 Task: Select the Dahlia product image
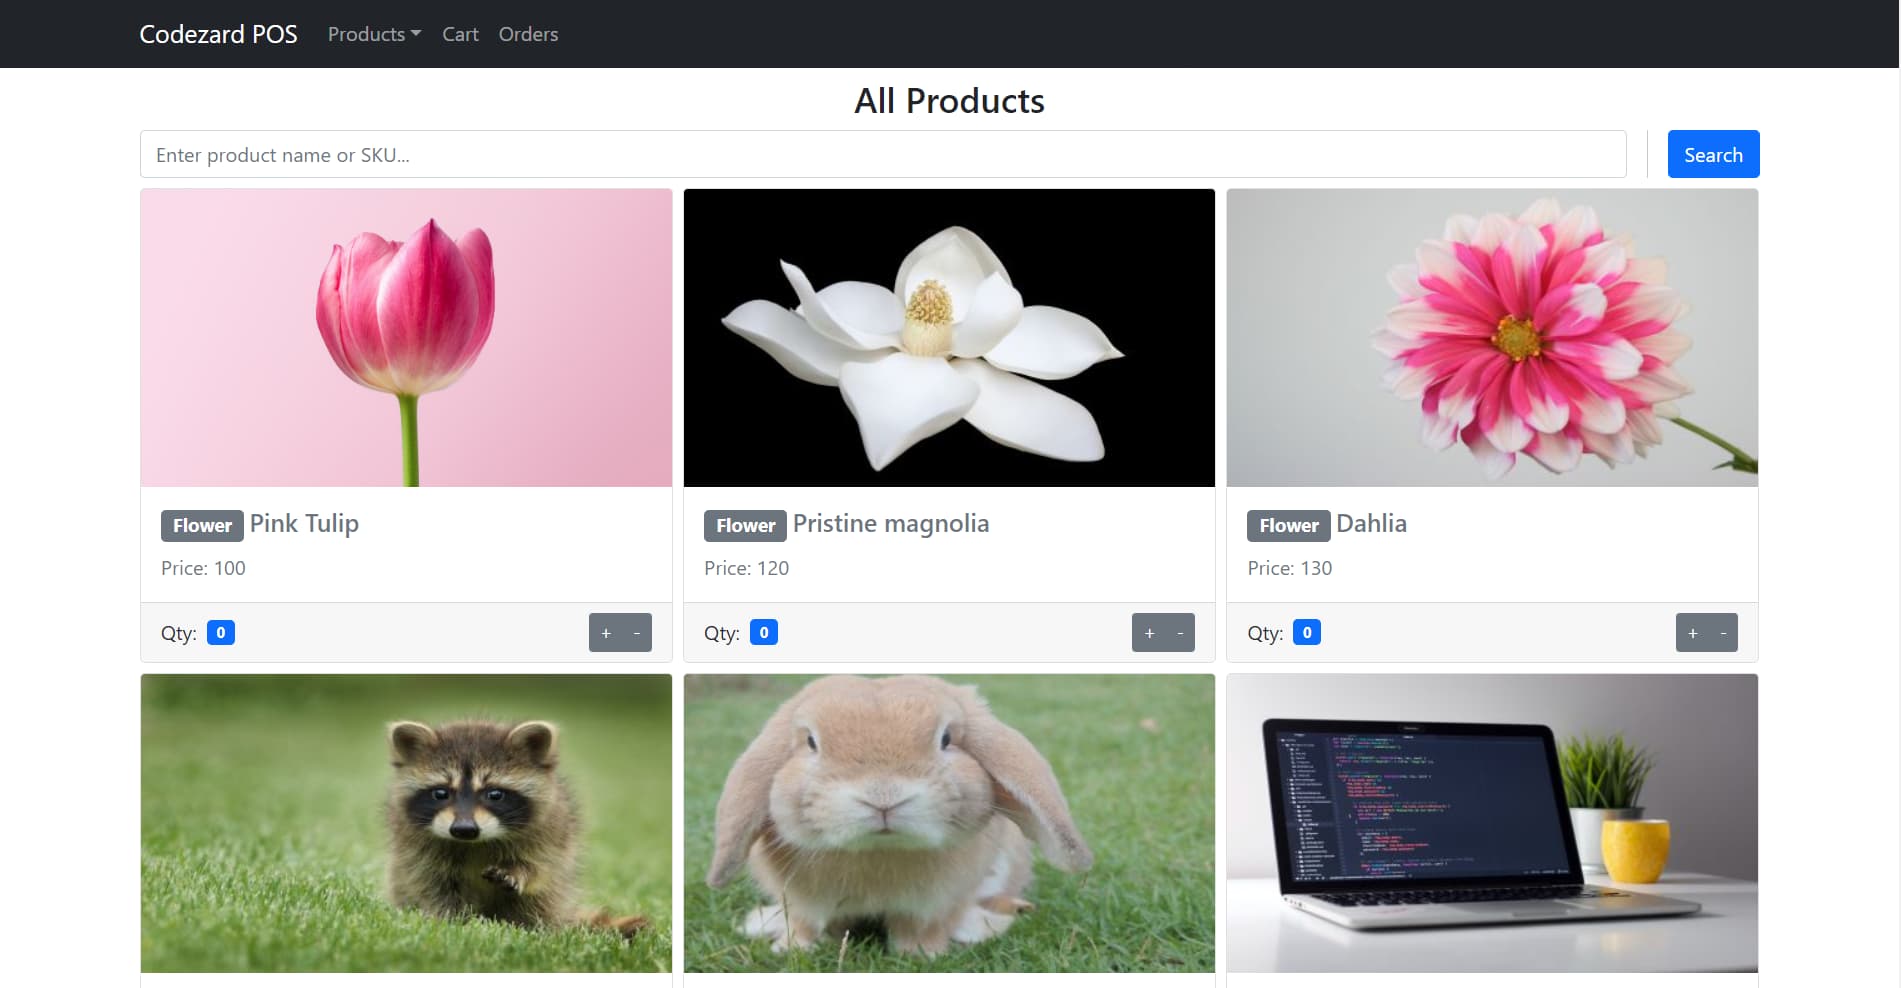pyautogui.click(x=1492, y=338)
